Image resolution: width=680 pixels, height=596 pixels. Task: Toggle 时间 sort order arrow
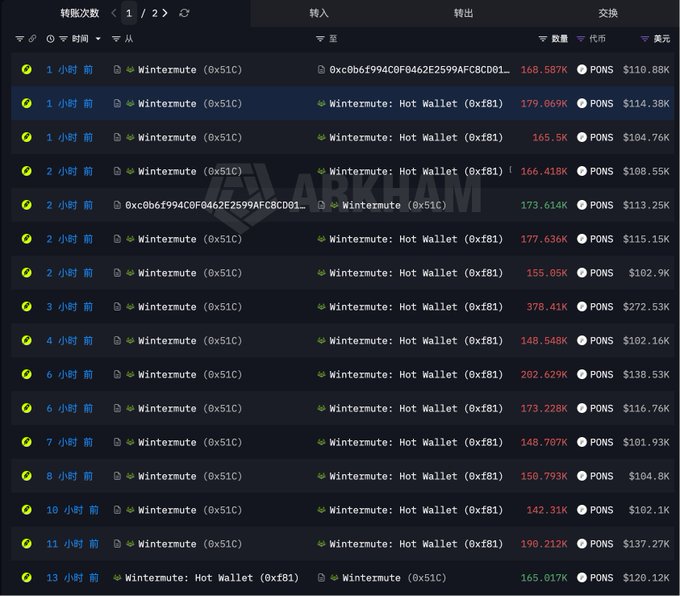pos(98,39)
